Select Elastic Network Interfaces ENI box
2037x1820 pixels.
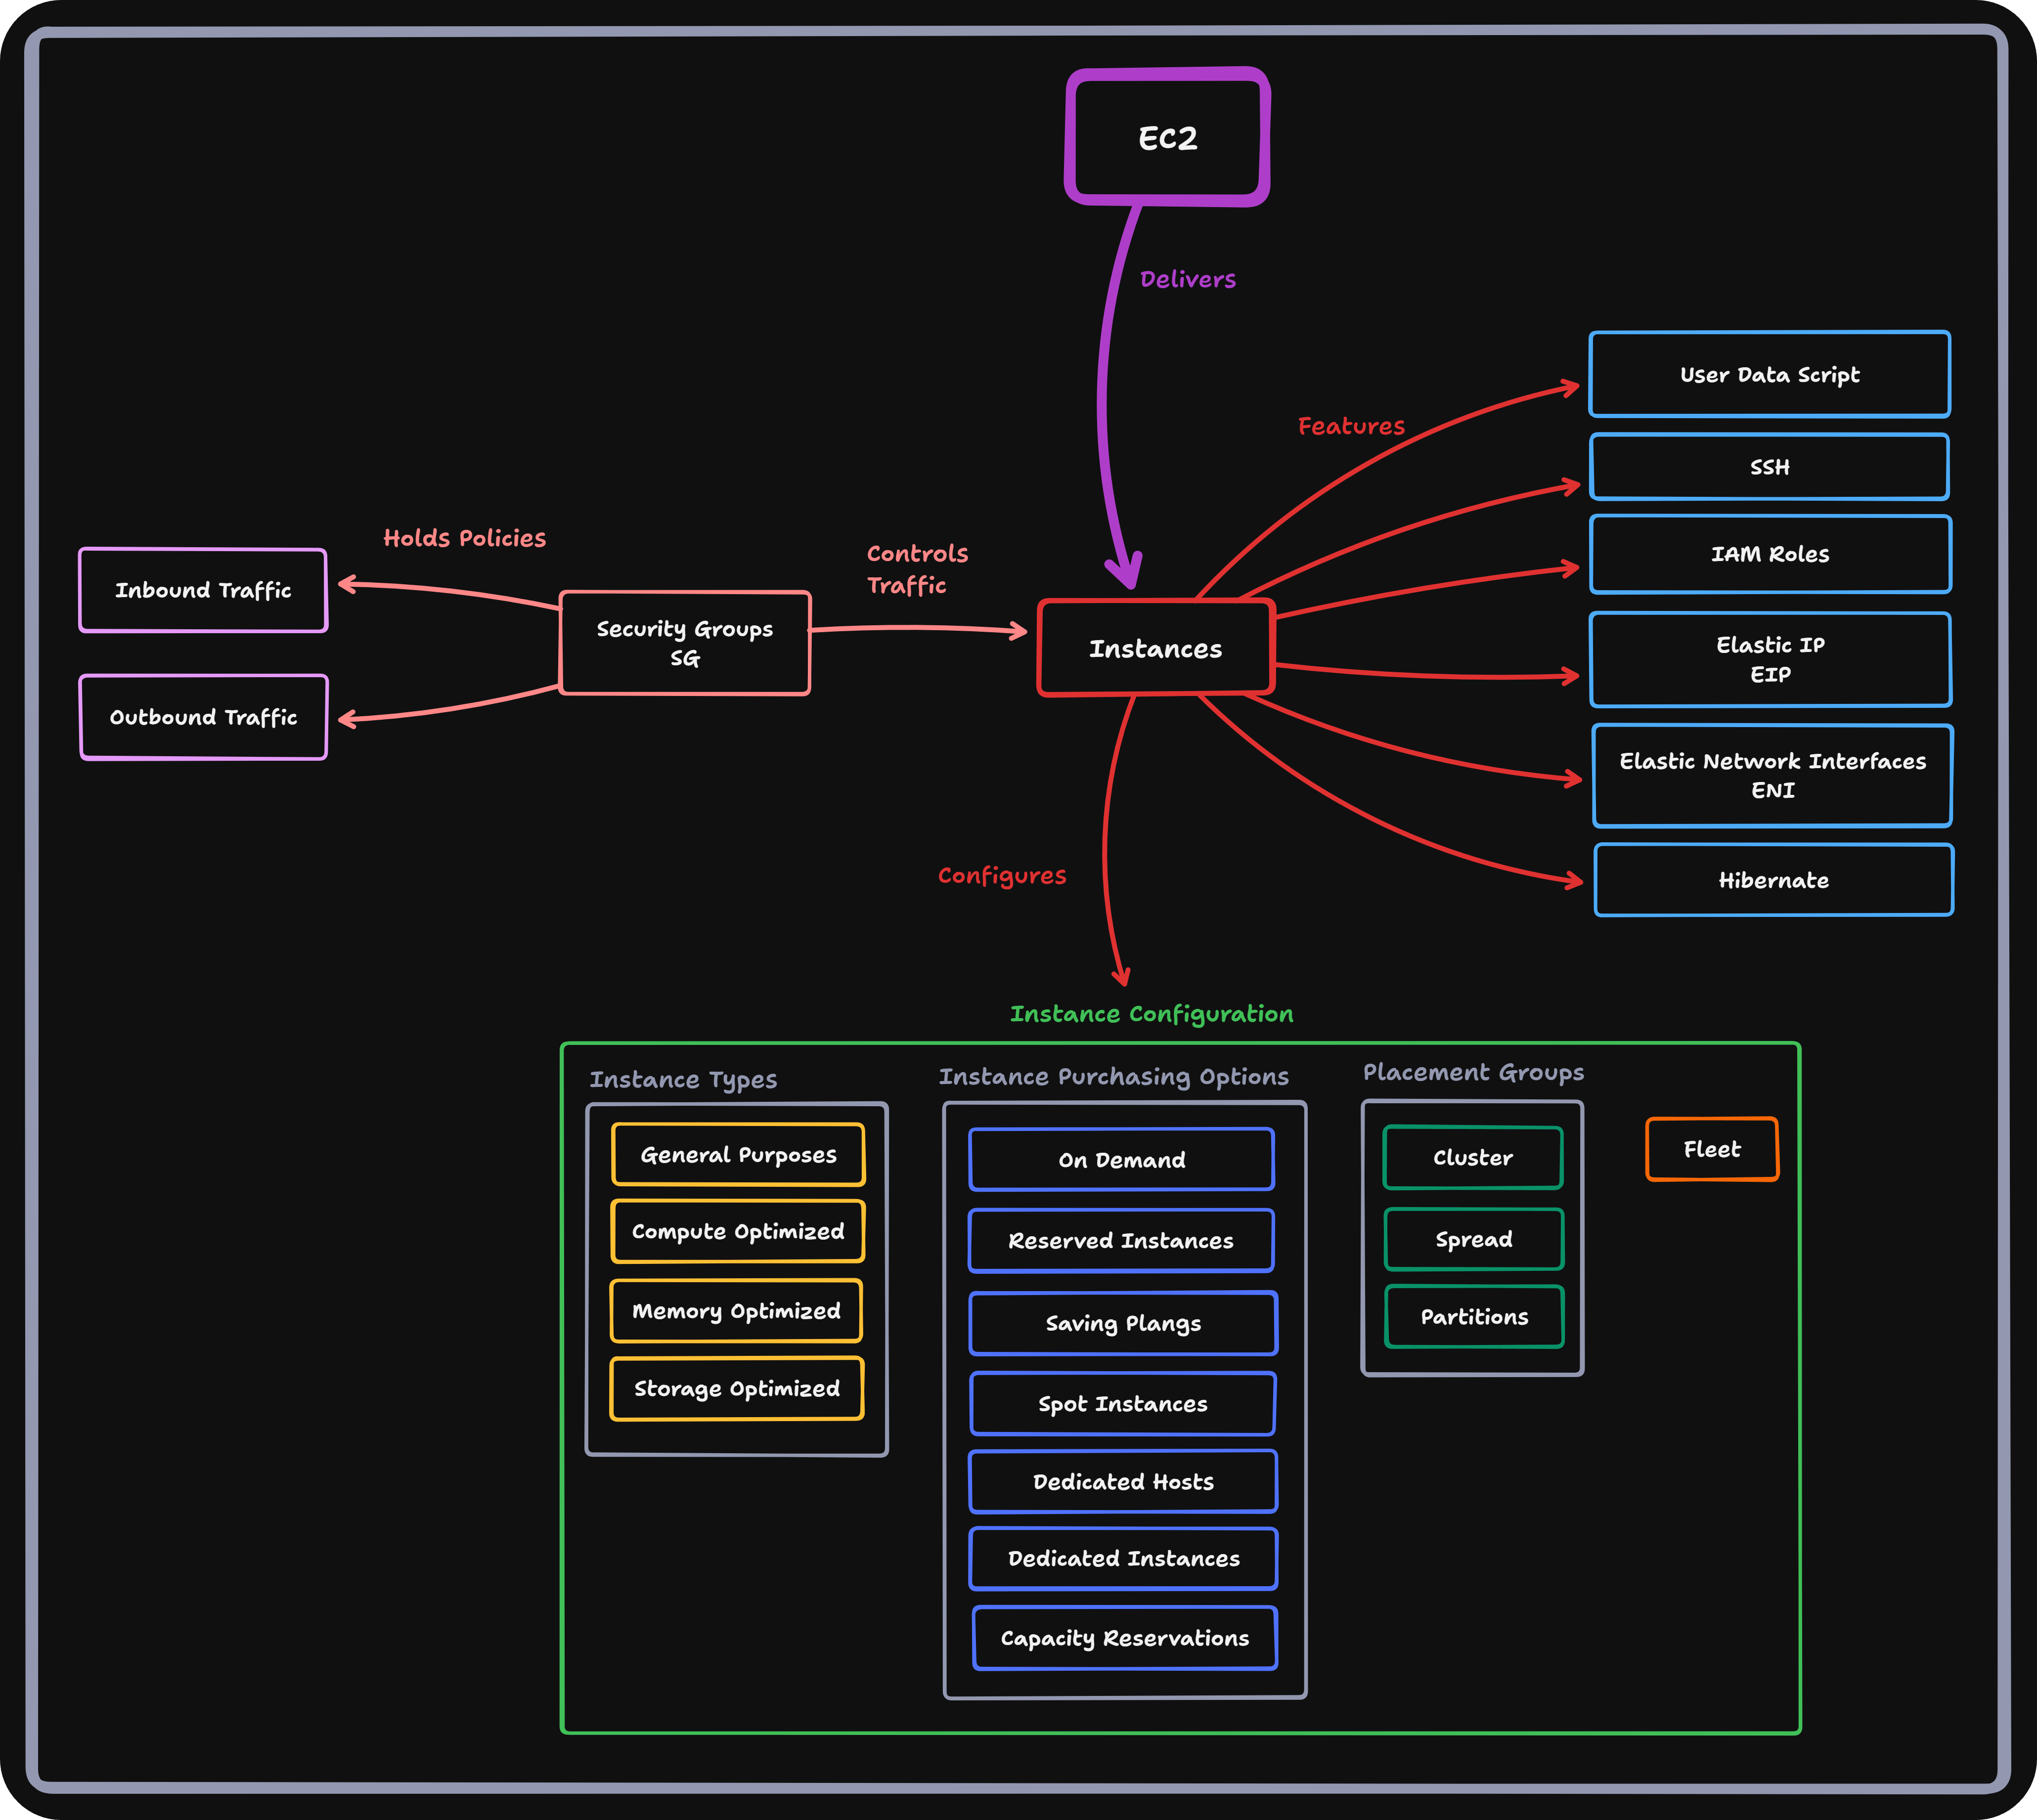pos(1772,775)
